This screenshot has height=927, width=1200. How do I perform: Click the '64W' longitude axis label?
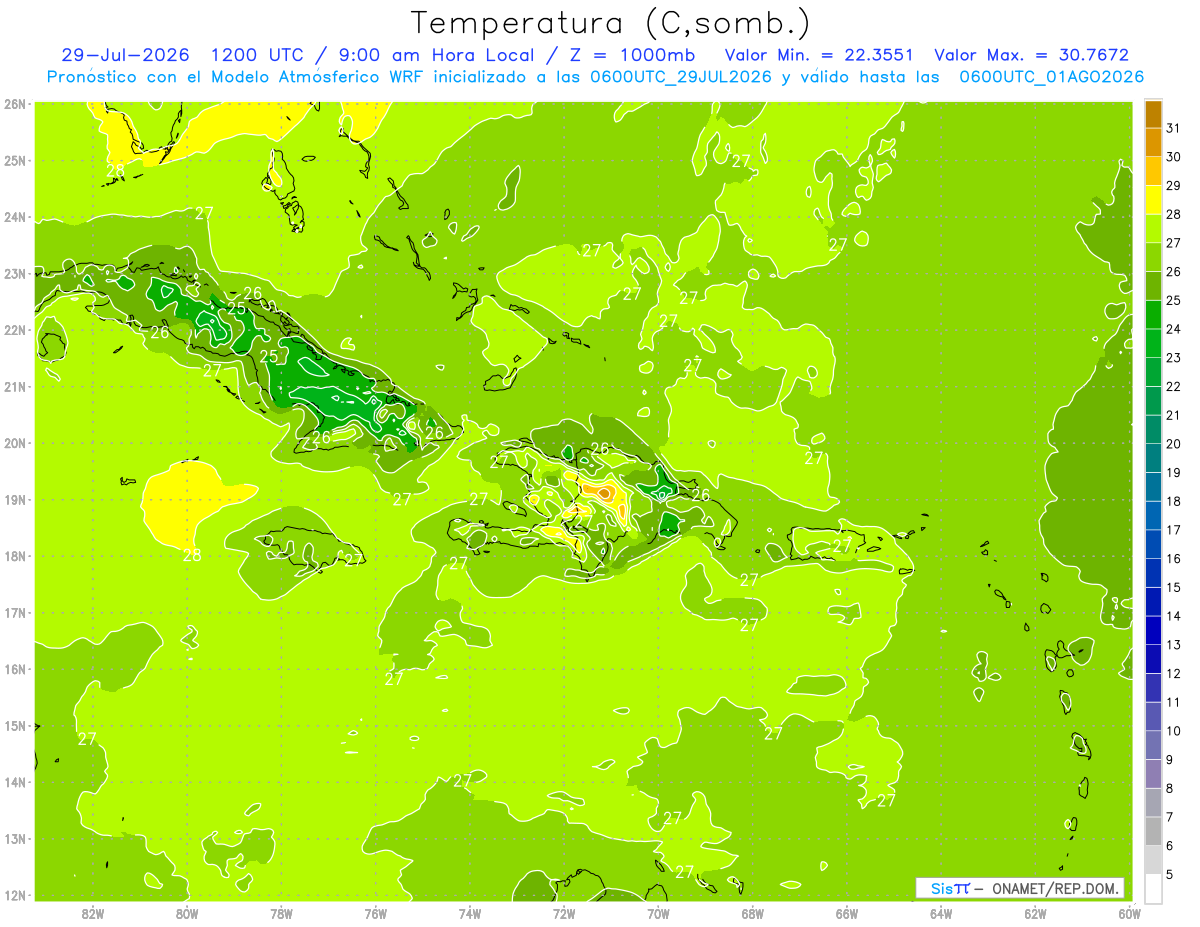941,913
